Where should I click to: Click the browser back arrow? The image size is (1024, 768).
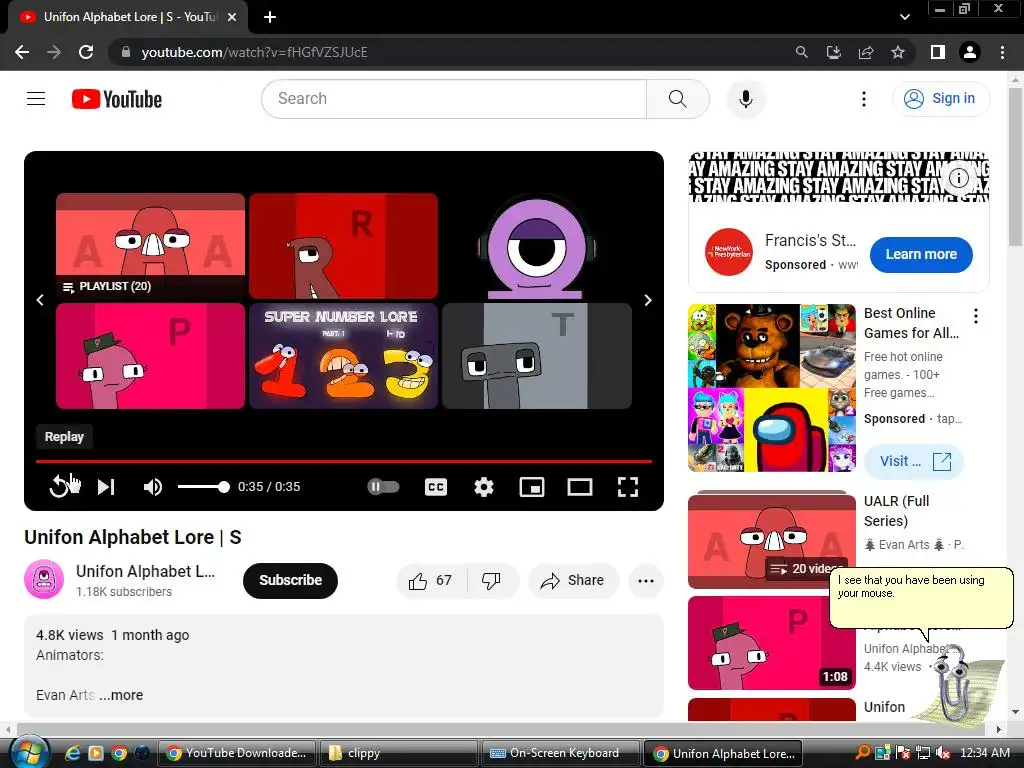(22, 52)
